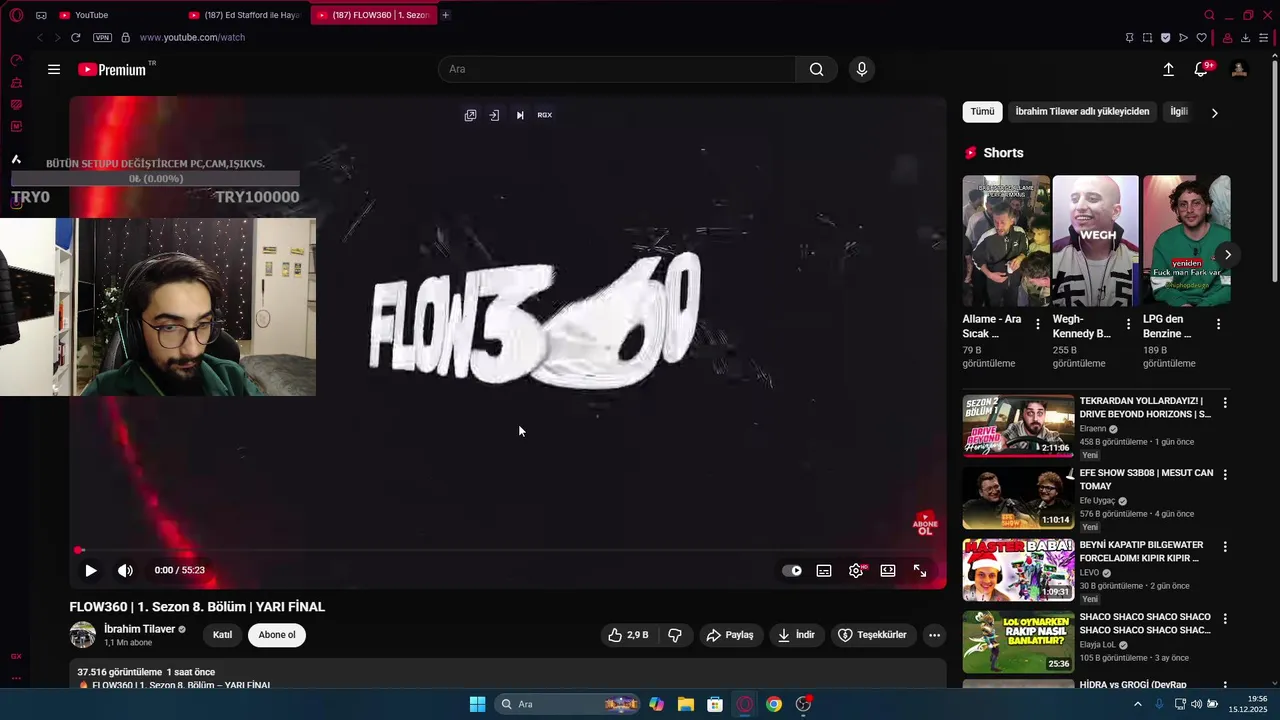Toggle subtitles in the video player

pyautogui.click(x=824, y=570)
